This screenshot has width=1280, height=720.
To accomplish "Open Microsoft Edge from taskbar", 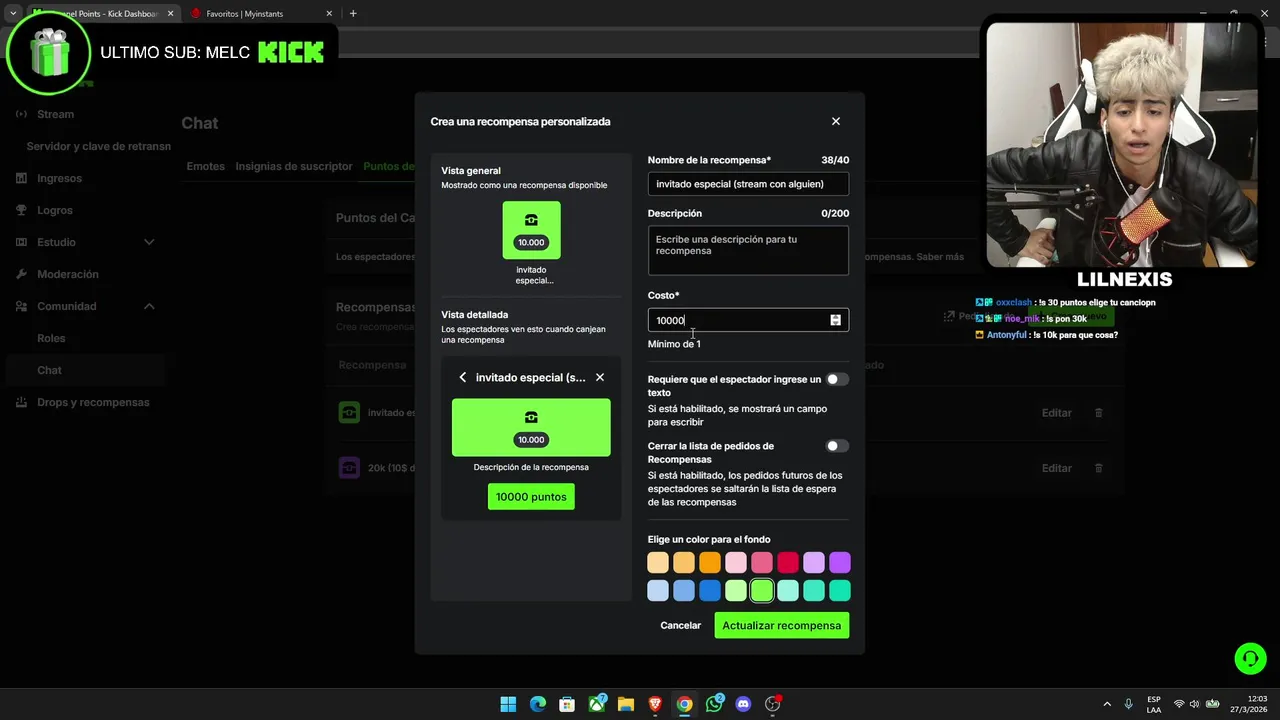I will (537, 704).
